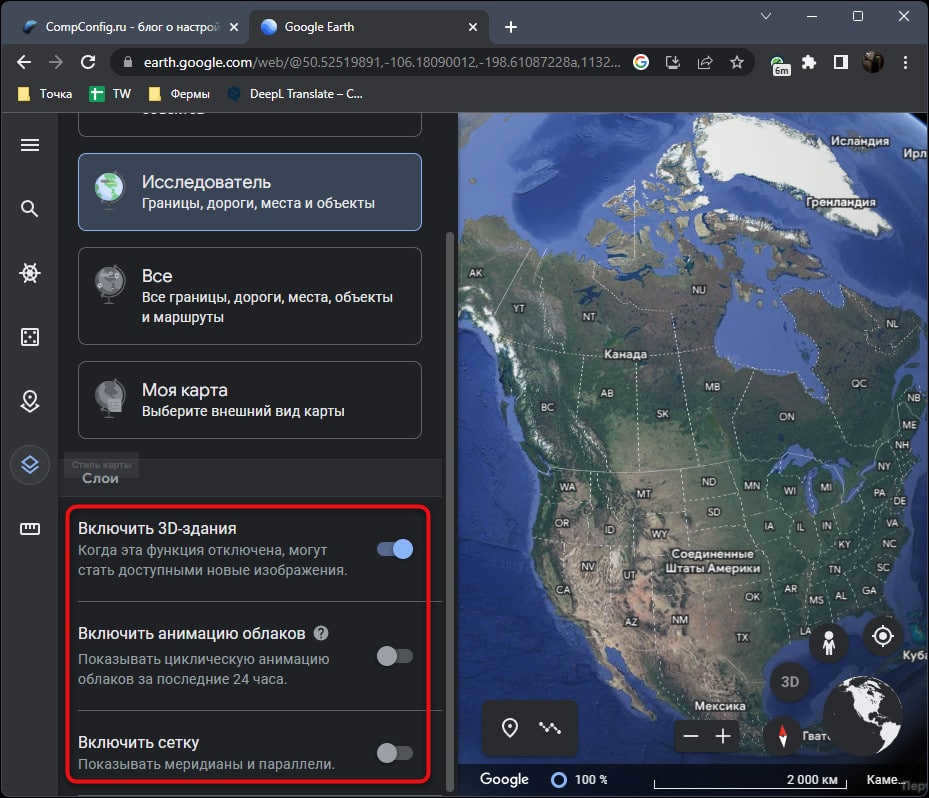Fly to my current location

(883, 636)
